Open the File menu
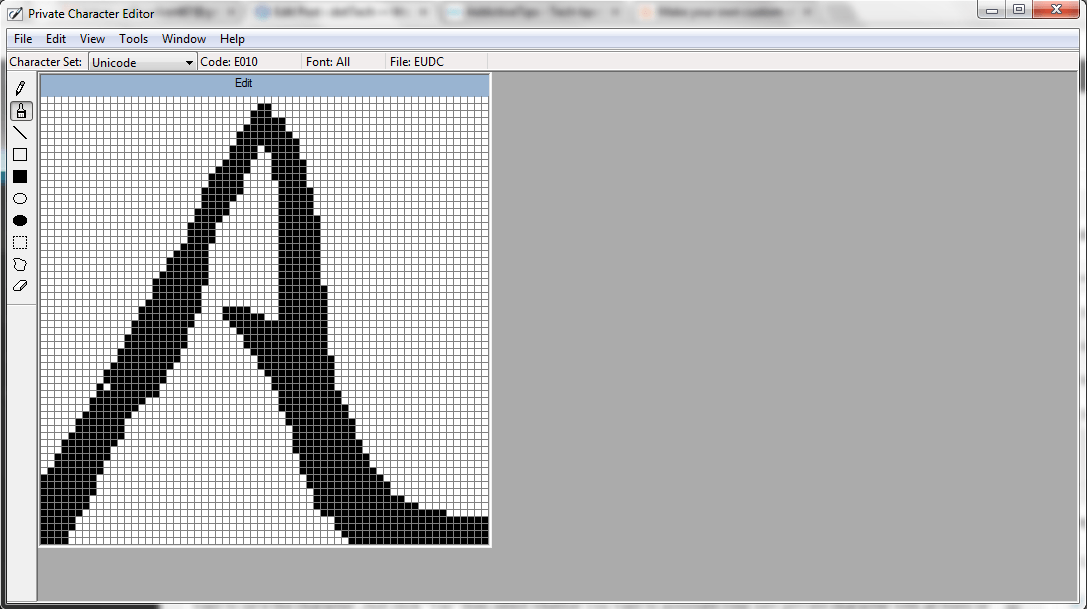 point(23,39)
